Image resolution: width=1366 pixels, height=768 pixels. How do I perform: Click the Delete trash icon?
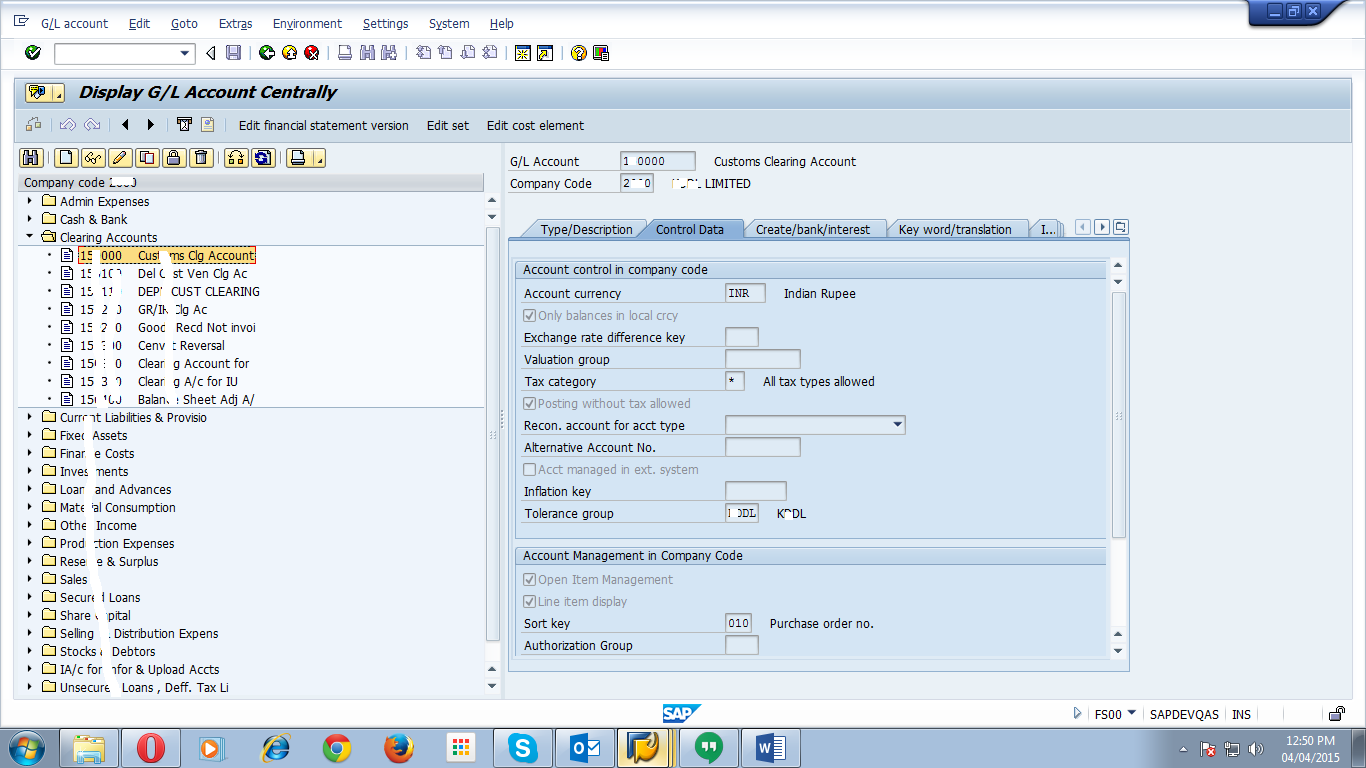click(201, 157)
